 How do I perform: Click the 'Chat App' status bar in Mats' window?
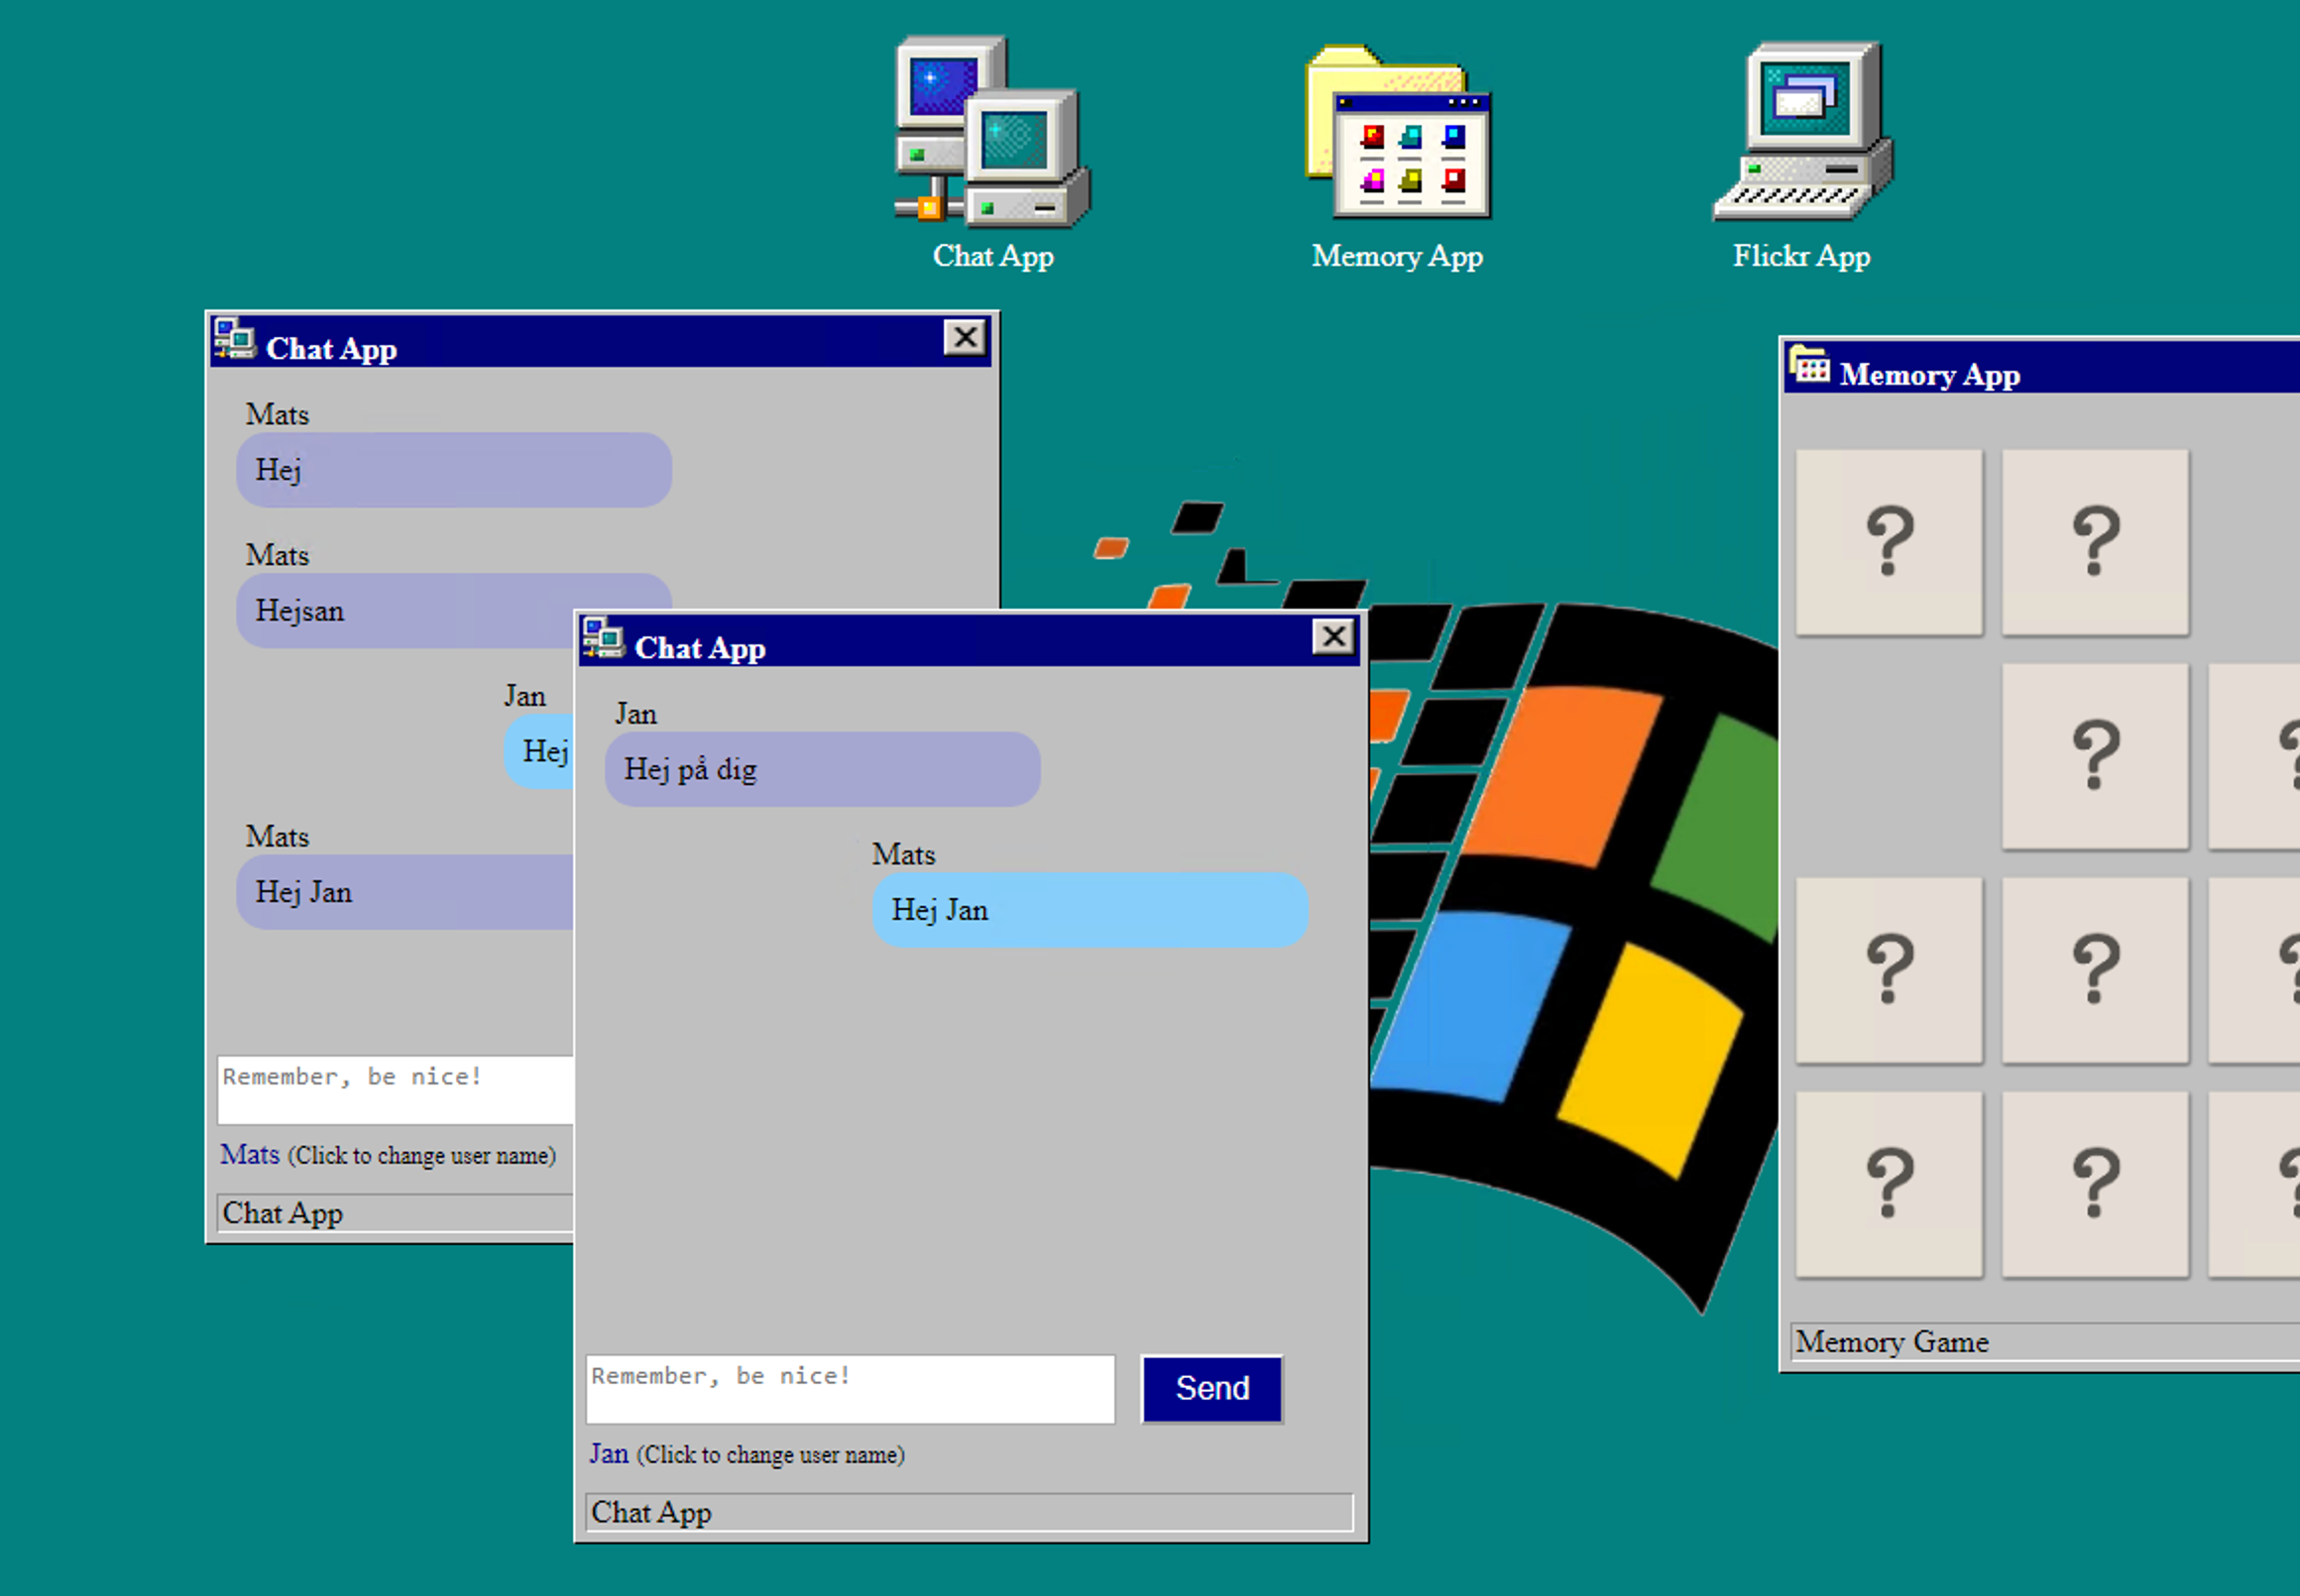[x=396, y=1213]
